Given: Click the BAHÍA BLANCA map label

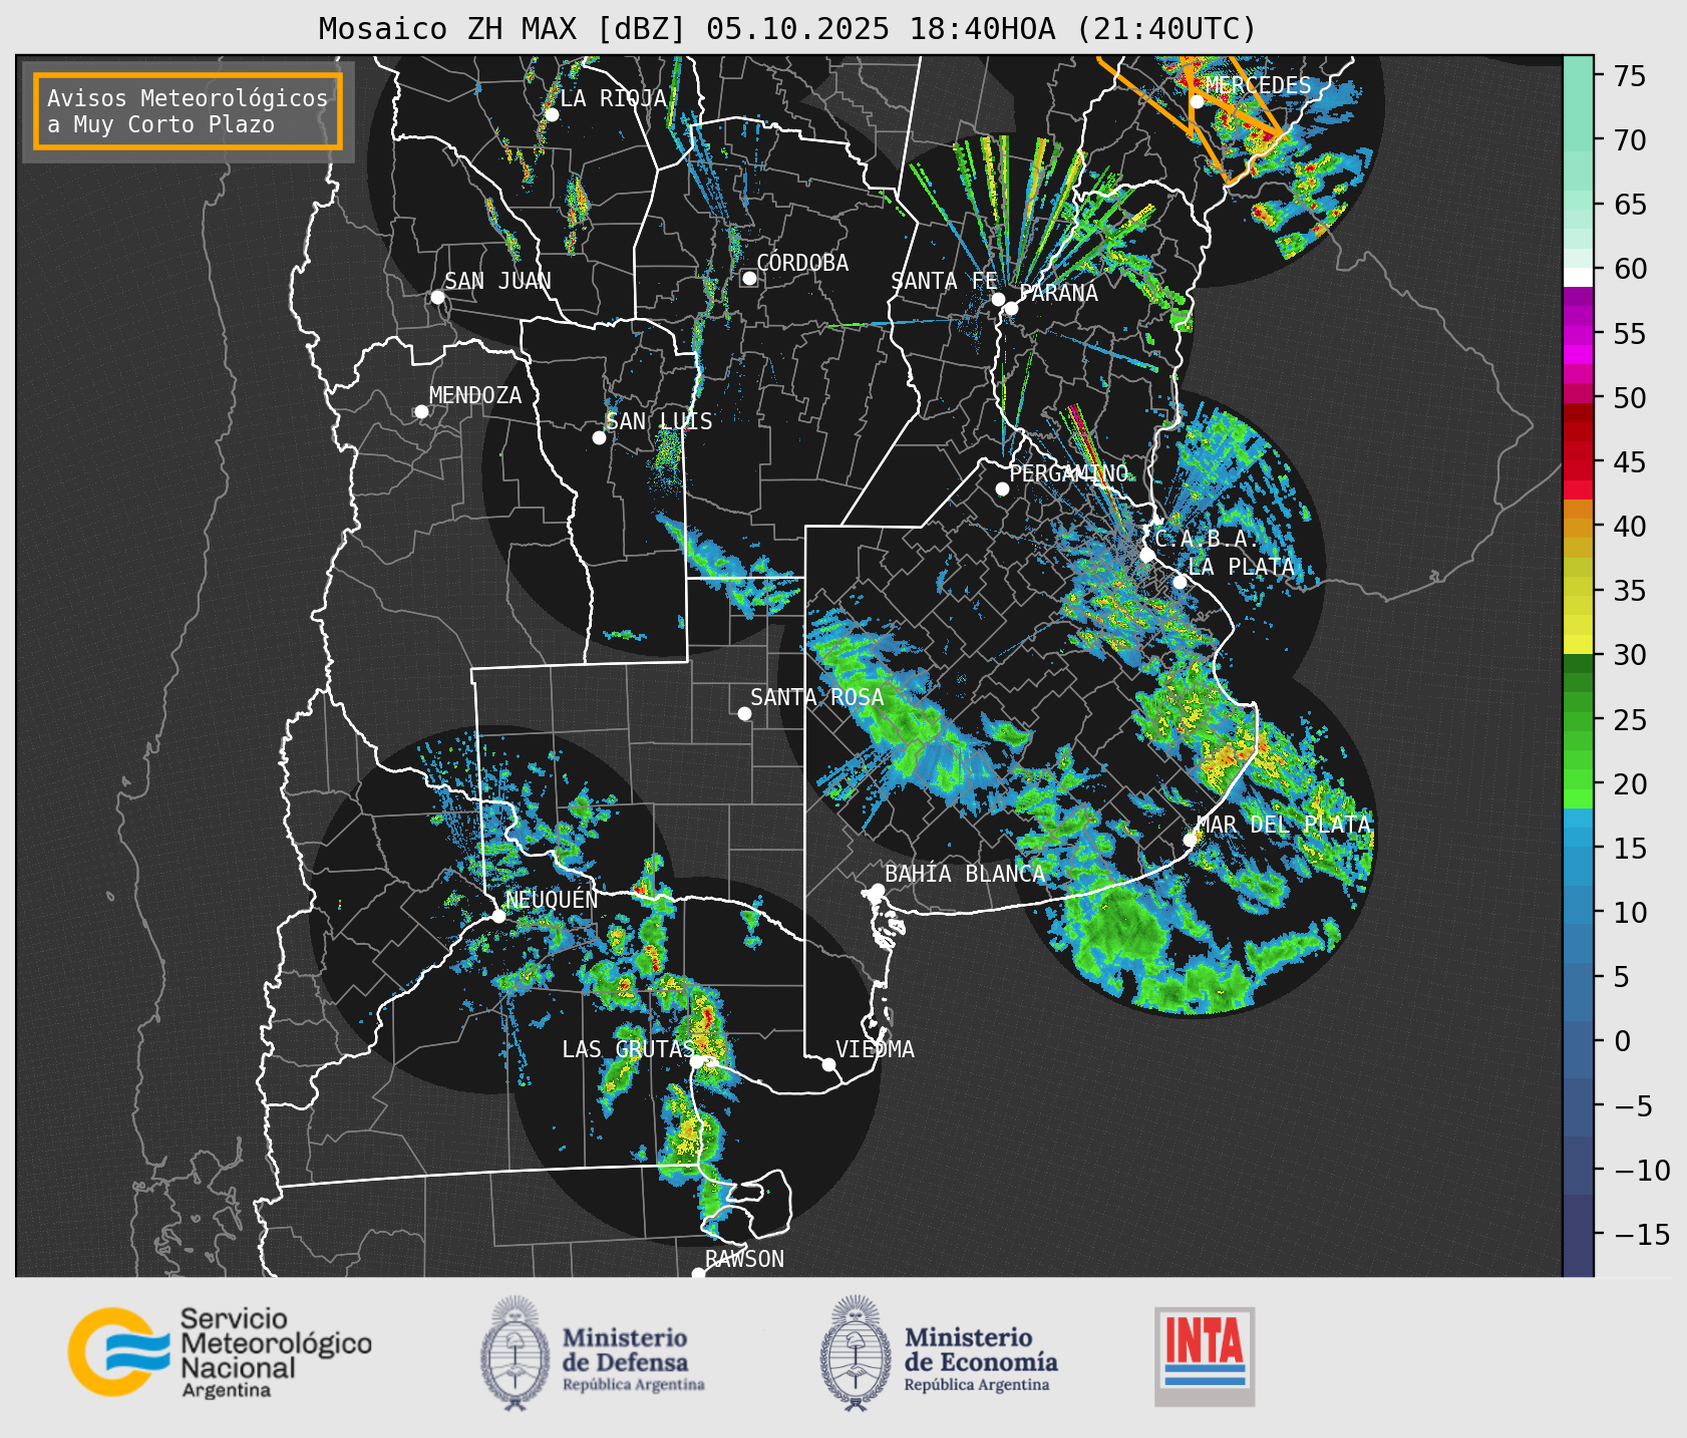Looking at the screenshot, I should pos(965,873).
